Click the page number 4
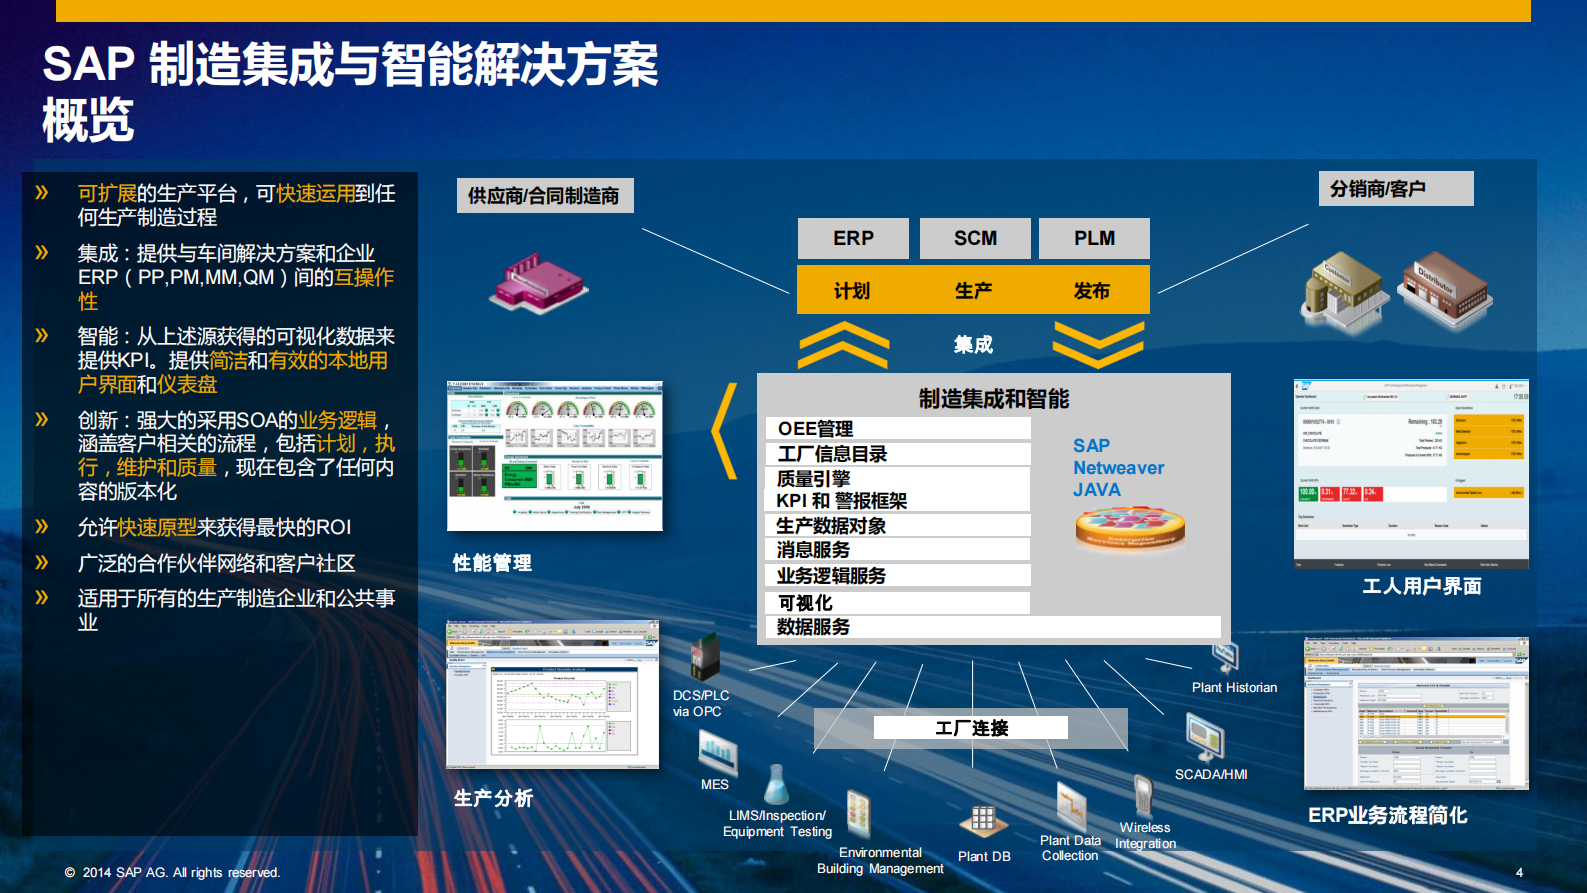 coord(1519,872)
